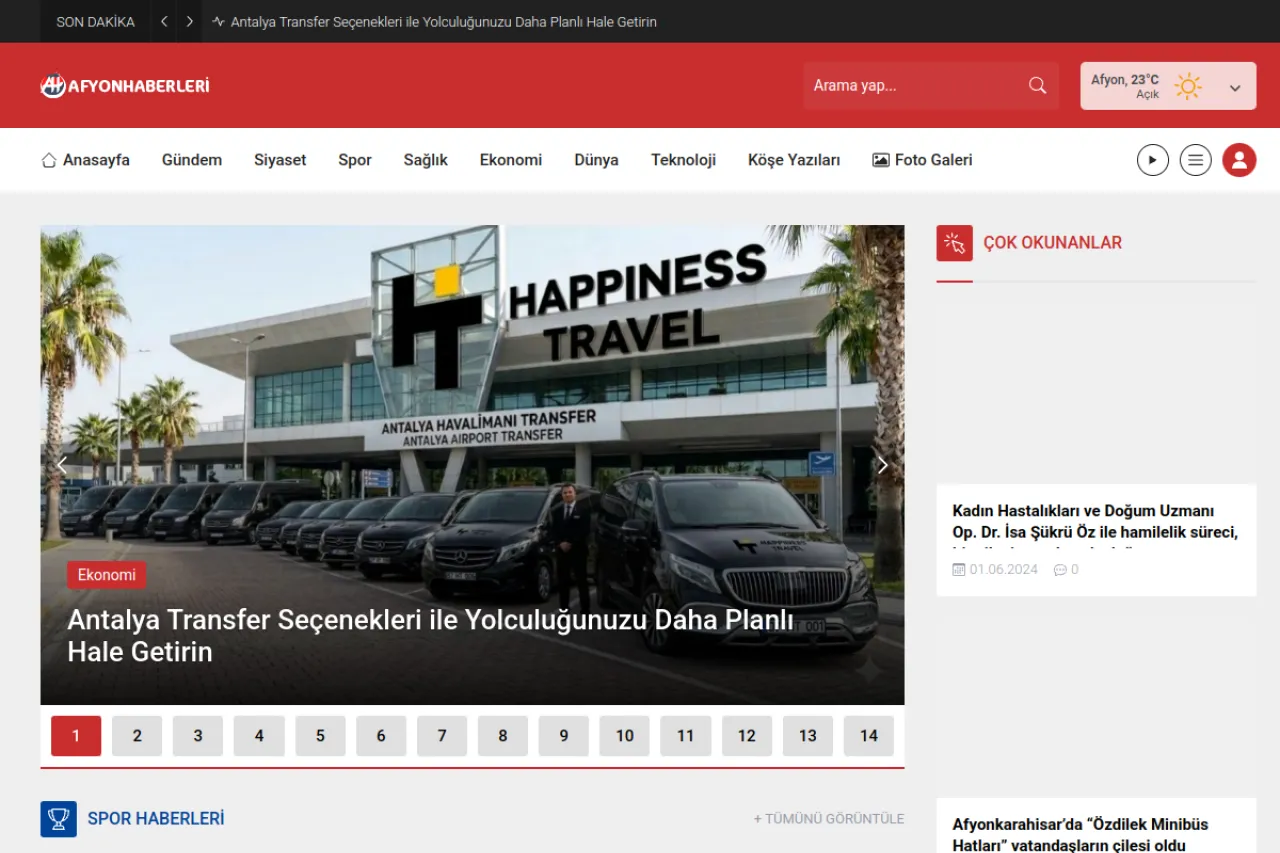
Task: Click the Afyon, 23°C weather text
Action: pos(1125,80)
